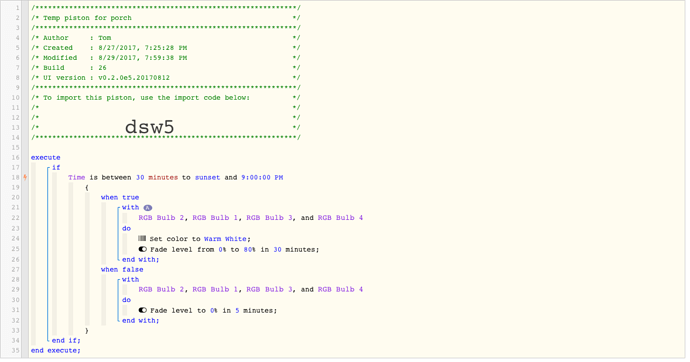Click line number 35 in gutter
Screen dimensions: 690x362
[x=15, y=351]
